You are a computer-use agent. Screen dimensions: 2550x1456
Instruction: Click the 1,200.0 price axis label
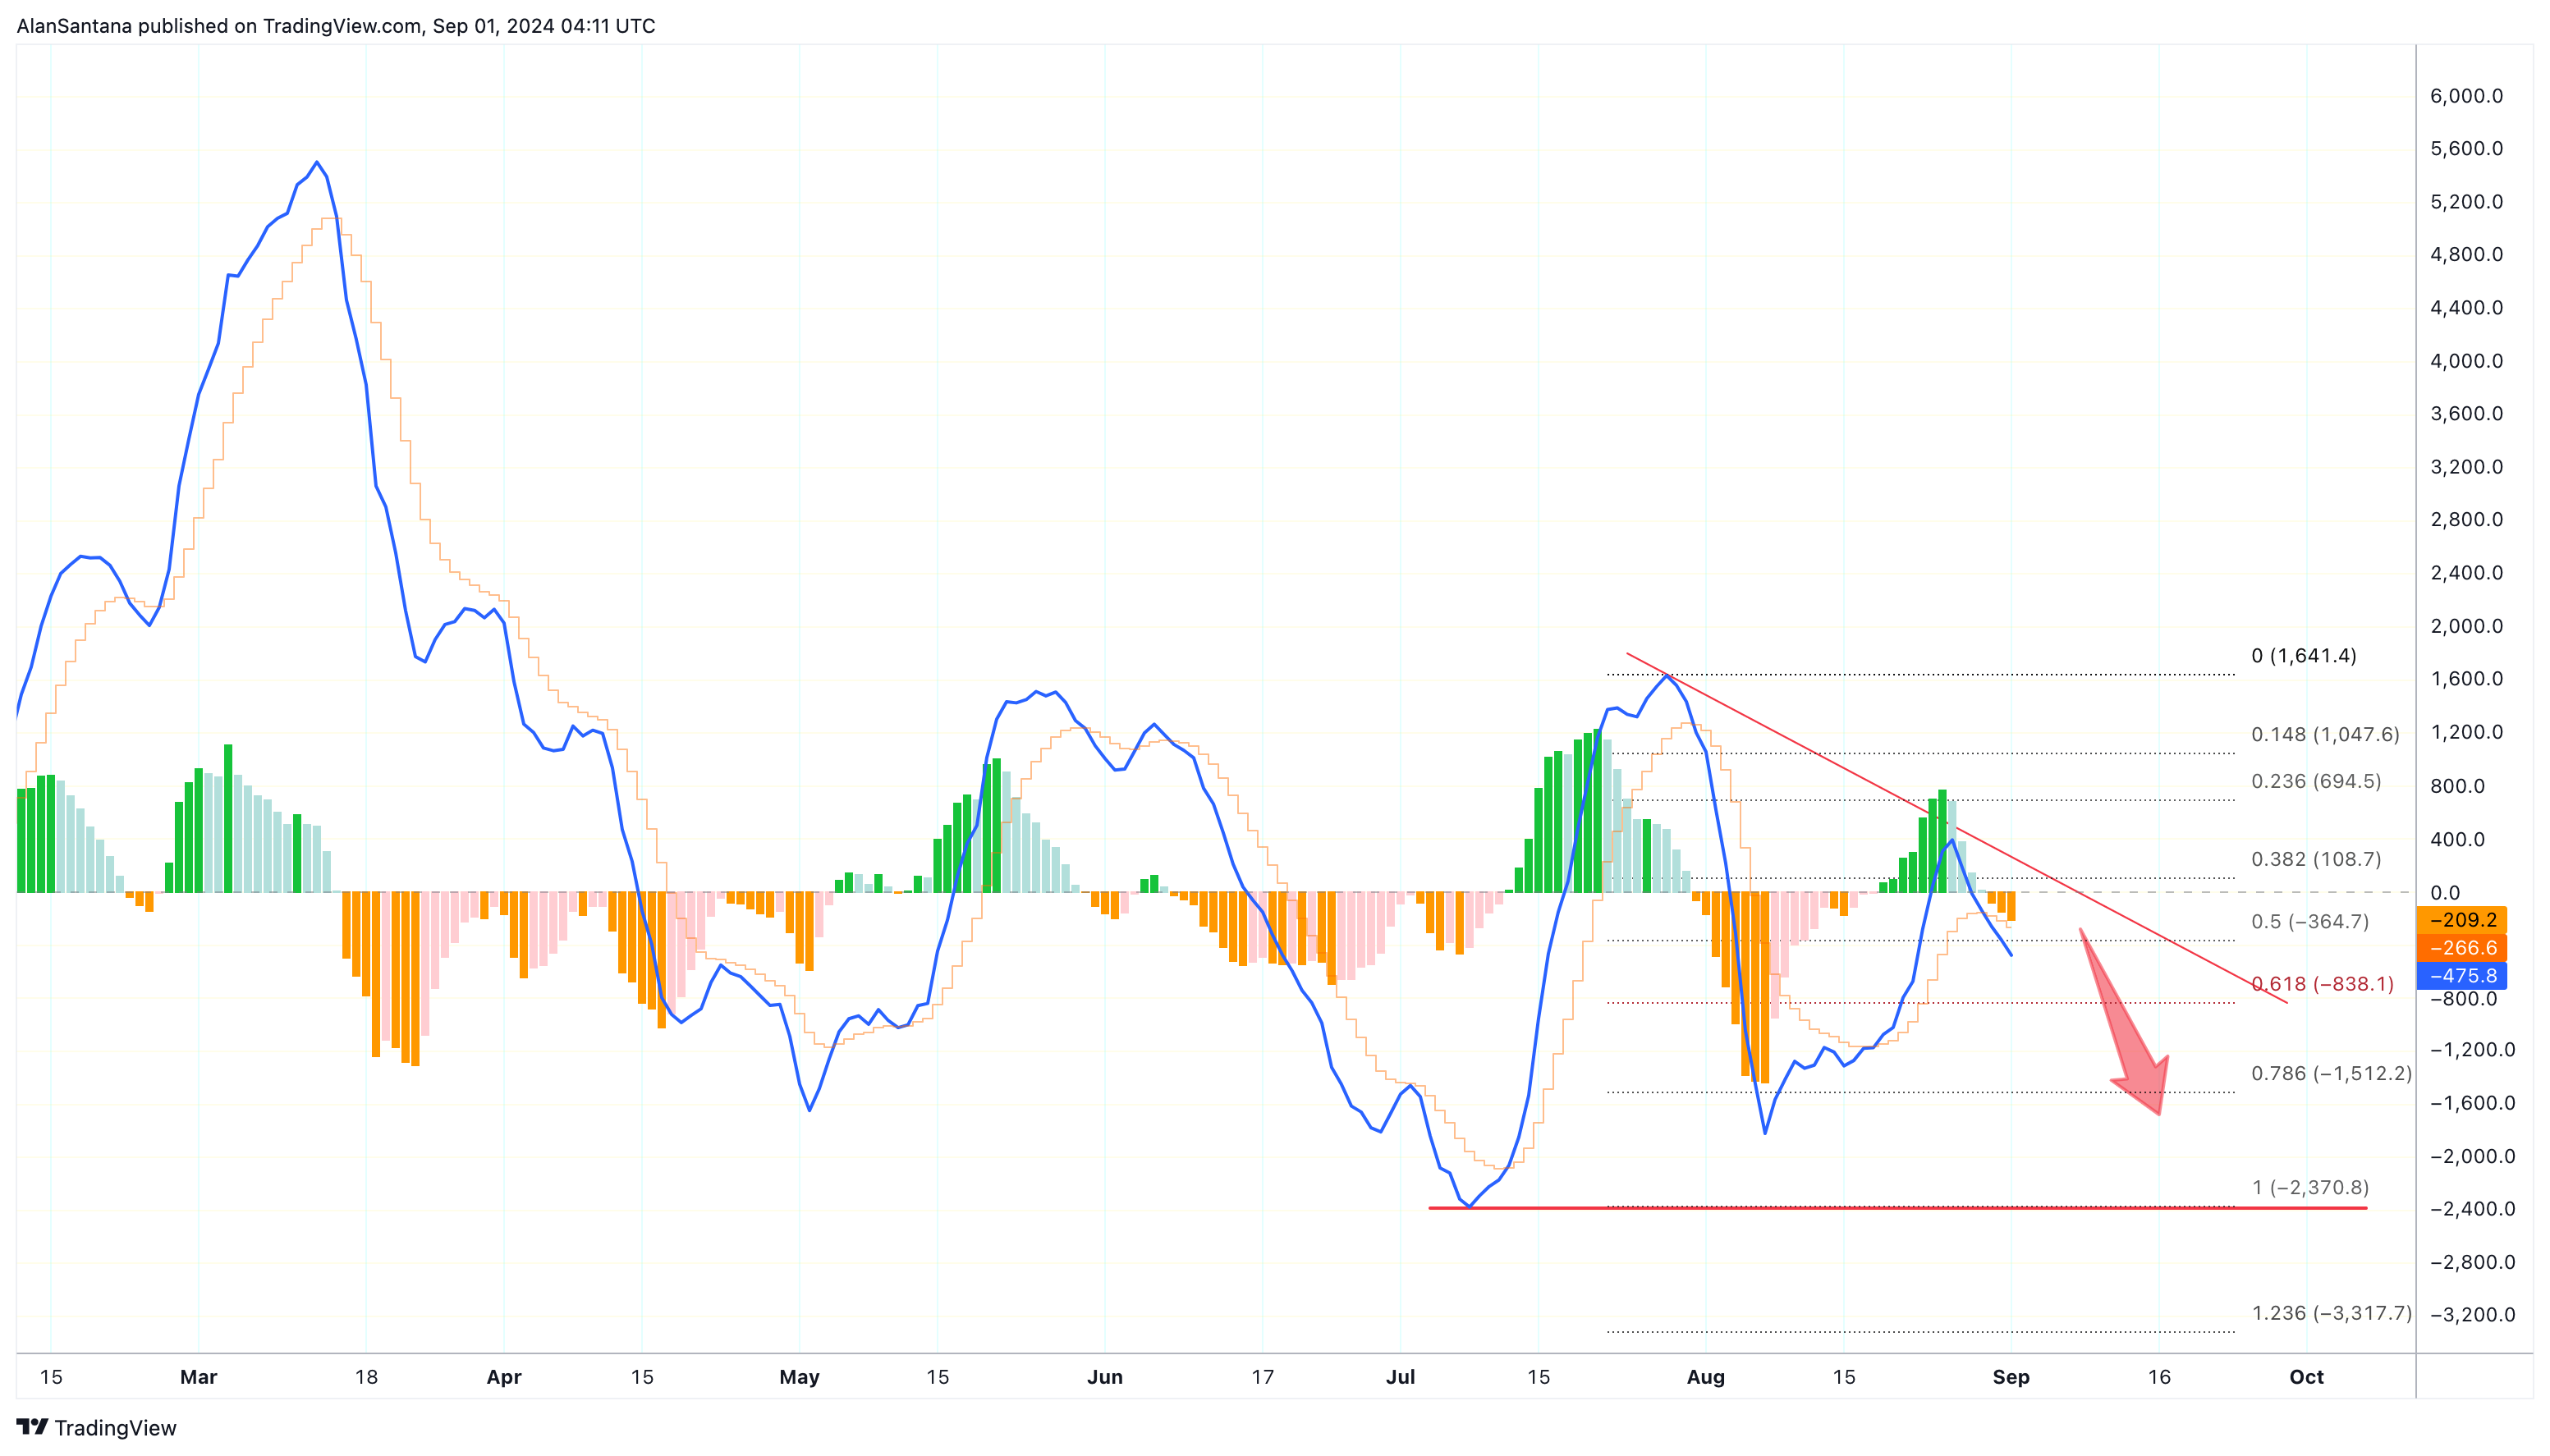pos(2467,732)
